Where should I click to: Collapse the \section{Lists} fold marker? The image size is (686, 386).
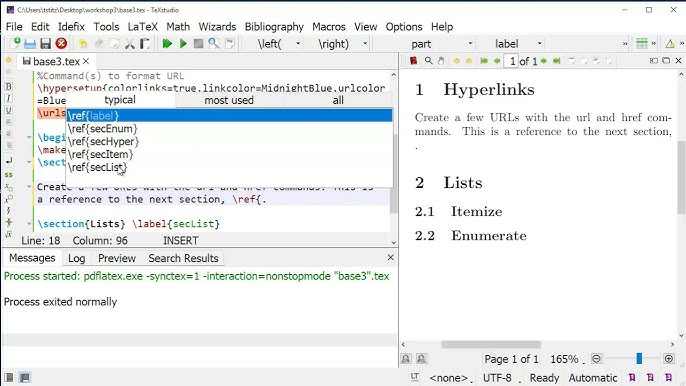tap(29, 224)
